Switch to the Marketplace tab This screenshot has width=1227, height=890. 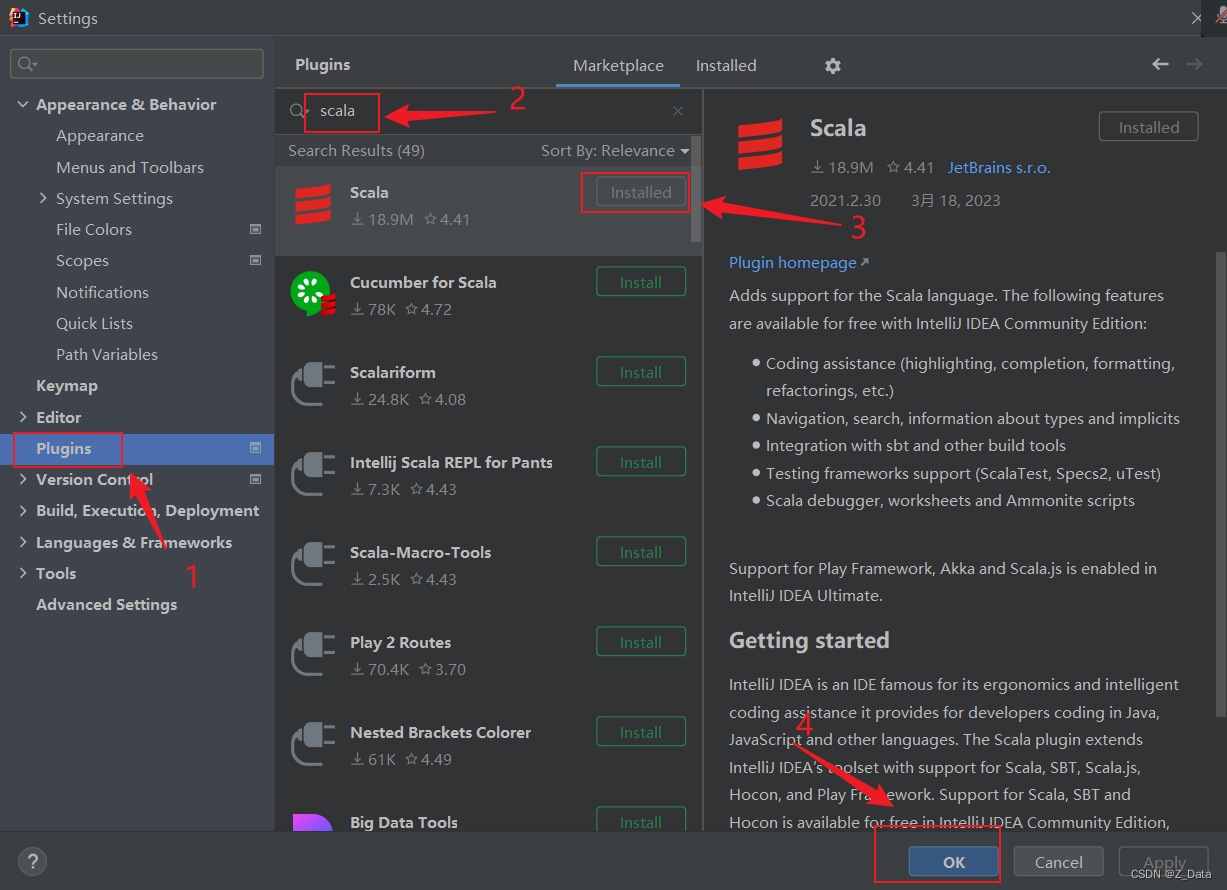pyautogui.click(x=618, y=66)
